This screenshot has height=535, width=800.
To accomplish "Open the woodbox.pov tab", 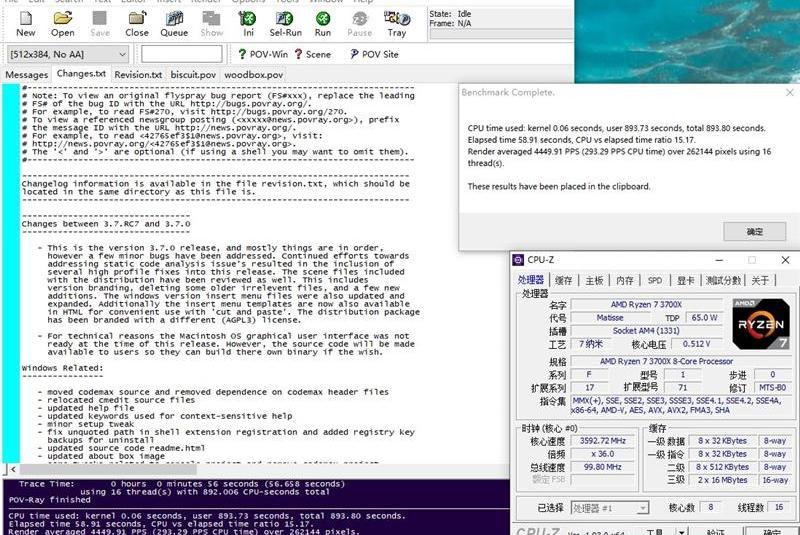I will 254,75.
